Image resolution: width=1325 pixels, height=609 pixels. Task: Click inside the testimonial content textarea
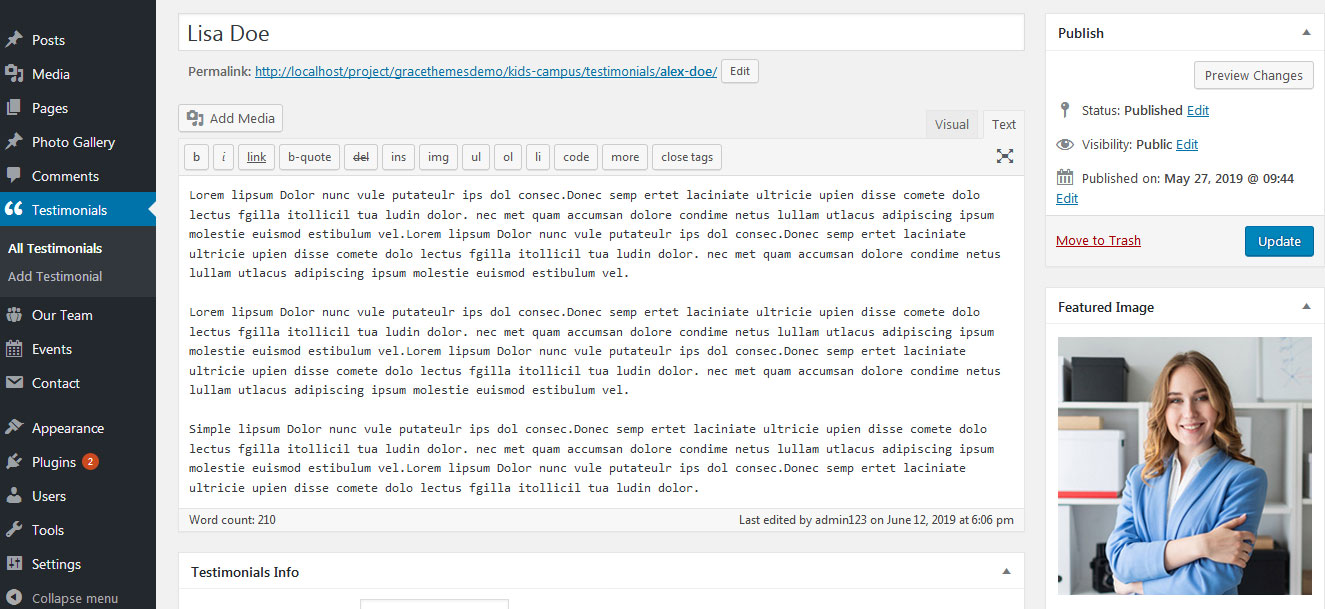[601, 342]
